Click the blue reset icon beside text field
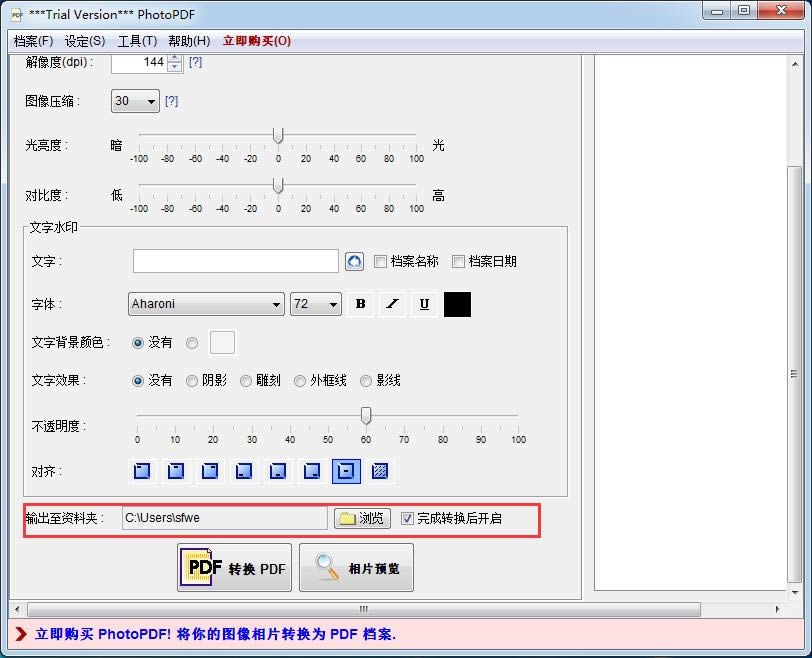Image resolution: width=812 pixels, height=658 pixels. click(x=354, y=261)
